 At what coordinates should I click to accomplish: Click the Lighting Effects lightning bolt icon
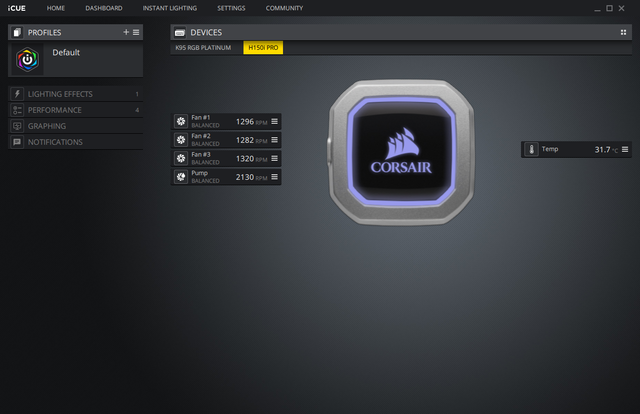point(17,94)
